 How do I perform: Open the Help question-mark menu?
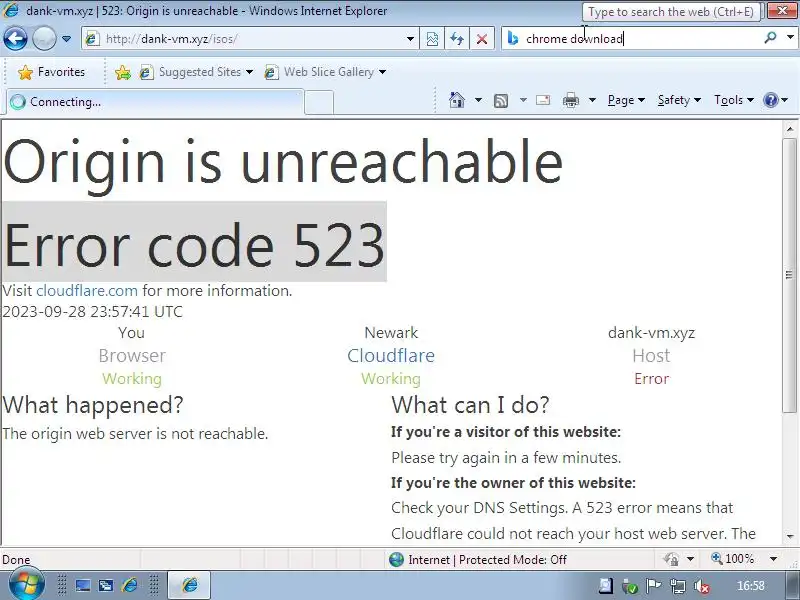pos(775,100)
